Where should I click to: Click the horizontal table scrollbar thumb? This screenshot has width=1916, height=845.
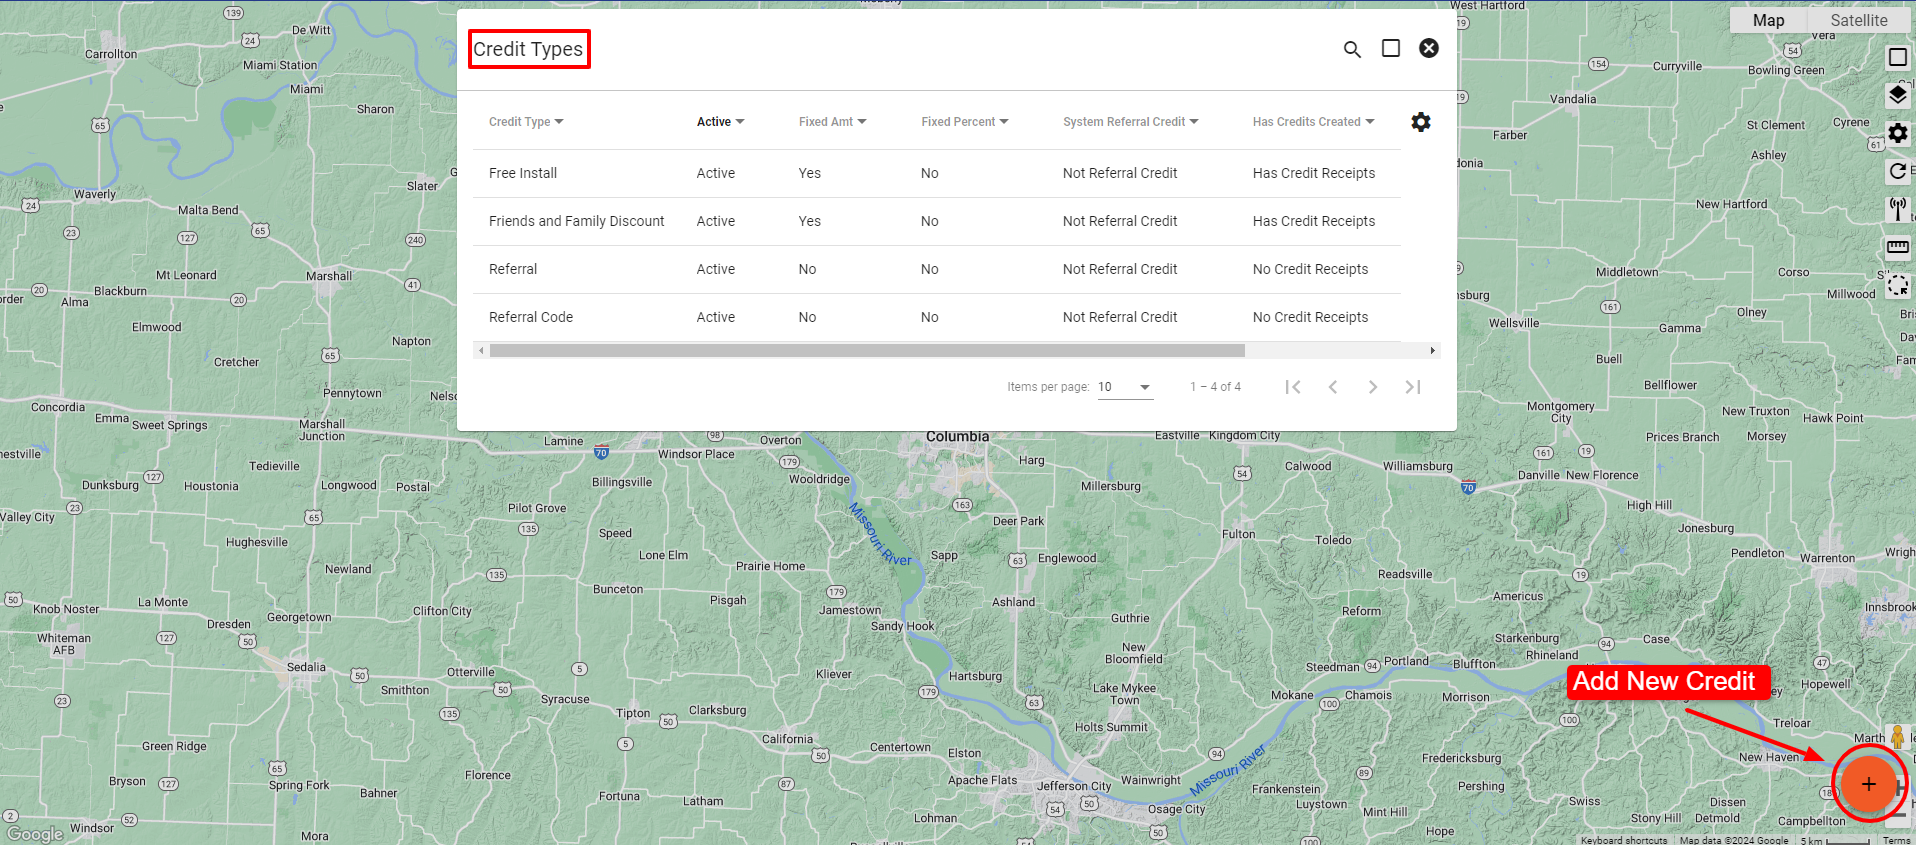coord(867,351)
